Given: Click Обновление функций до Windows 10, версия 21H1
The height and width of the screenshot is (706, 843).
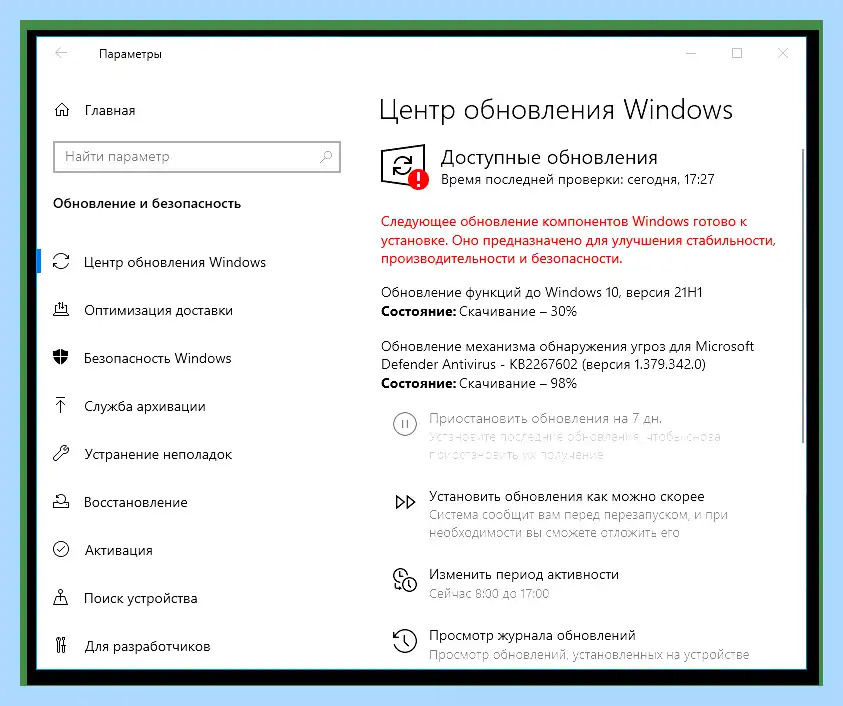Looking at the screenshot, I should [541, 293].
